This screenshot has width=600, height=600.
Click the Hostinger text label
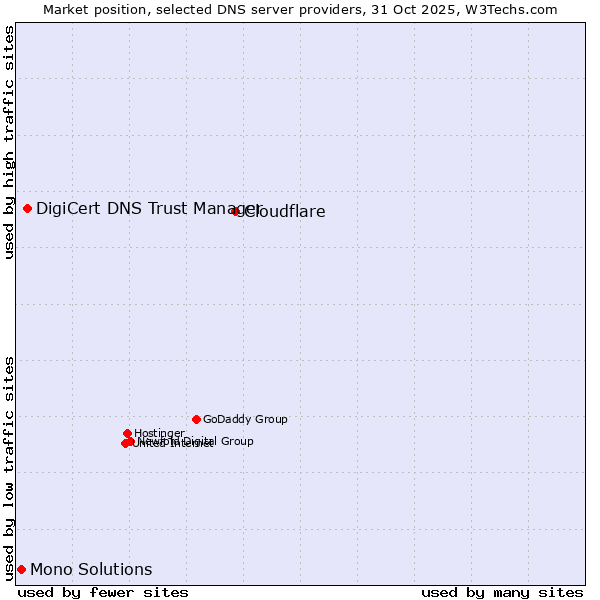click(x=159, y=433)
